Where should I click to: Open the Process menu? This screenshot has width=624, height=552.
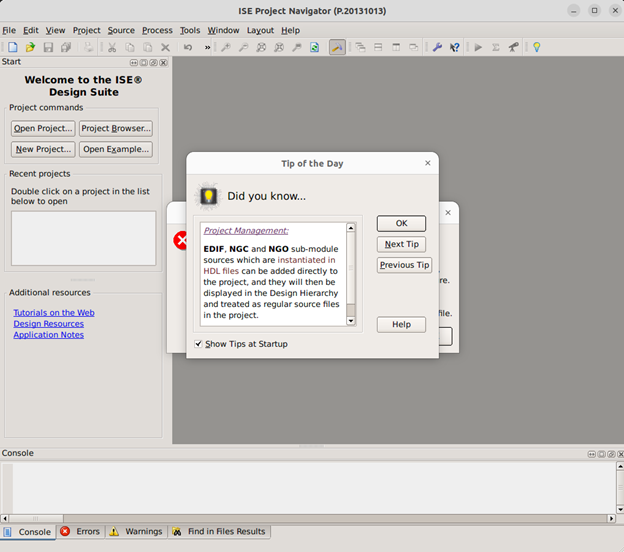pos(157,30)
